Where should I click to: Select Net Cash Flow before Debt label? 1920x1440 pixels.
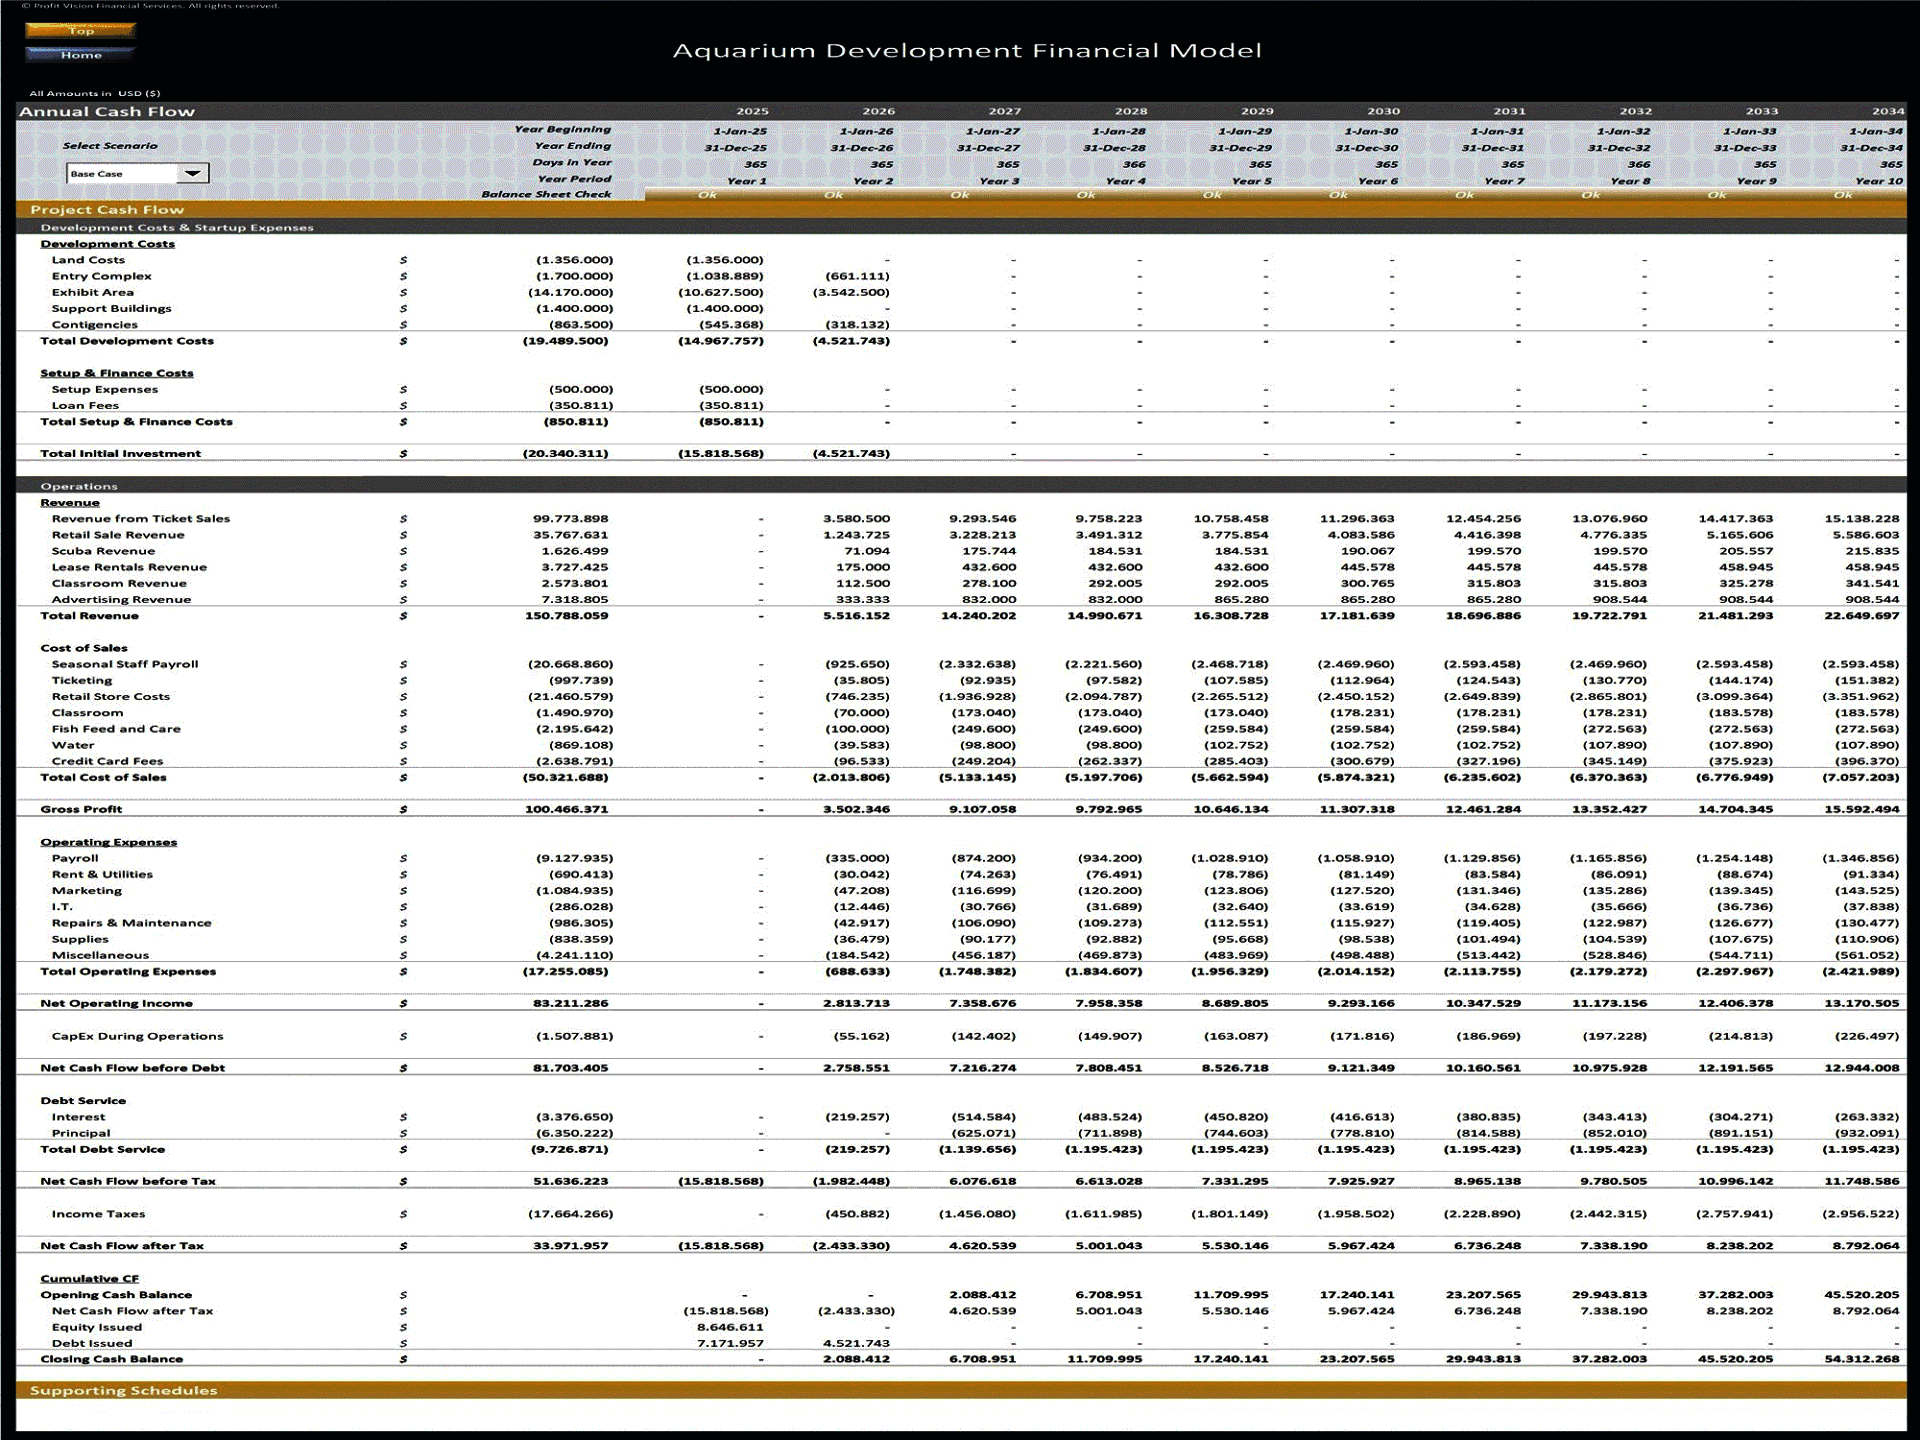132,1068
